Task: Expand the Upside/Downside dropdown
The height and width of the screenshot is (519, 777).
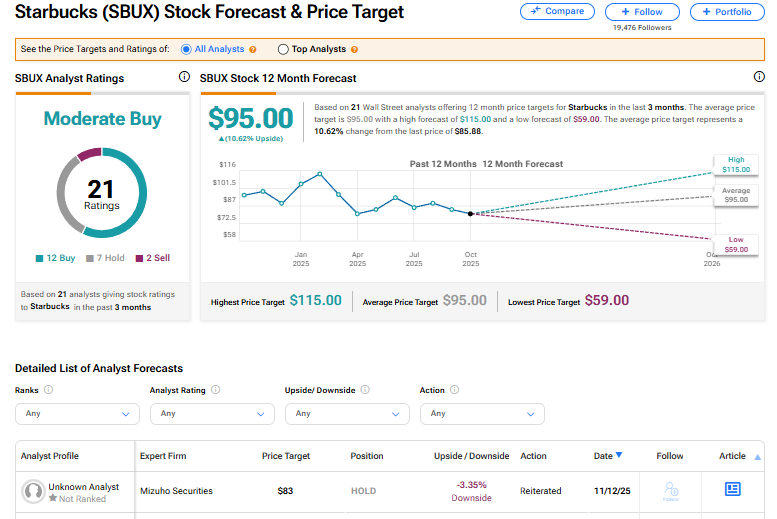Action: coord(347,413)
